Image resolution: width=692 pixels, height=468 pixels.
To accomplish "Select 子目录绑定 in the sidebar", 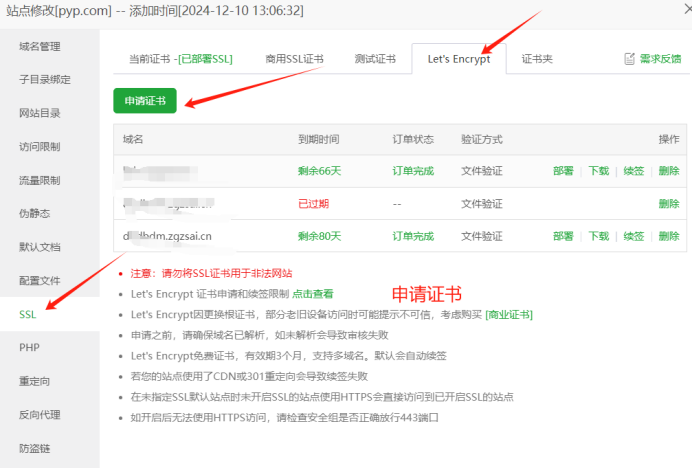I will pyautogui.click(x=45, y=79).
